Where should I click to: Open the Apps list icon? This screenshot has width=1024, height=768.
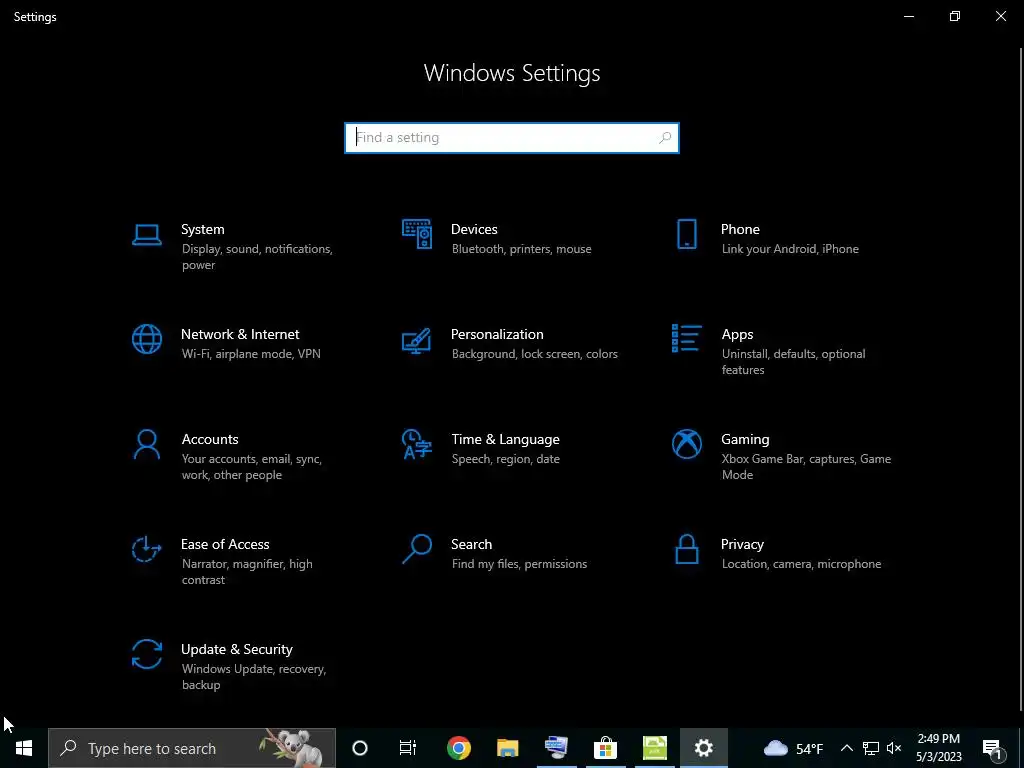(686, 338)
